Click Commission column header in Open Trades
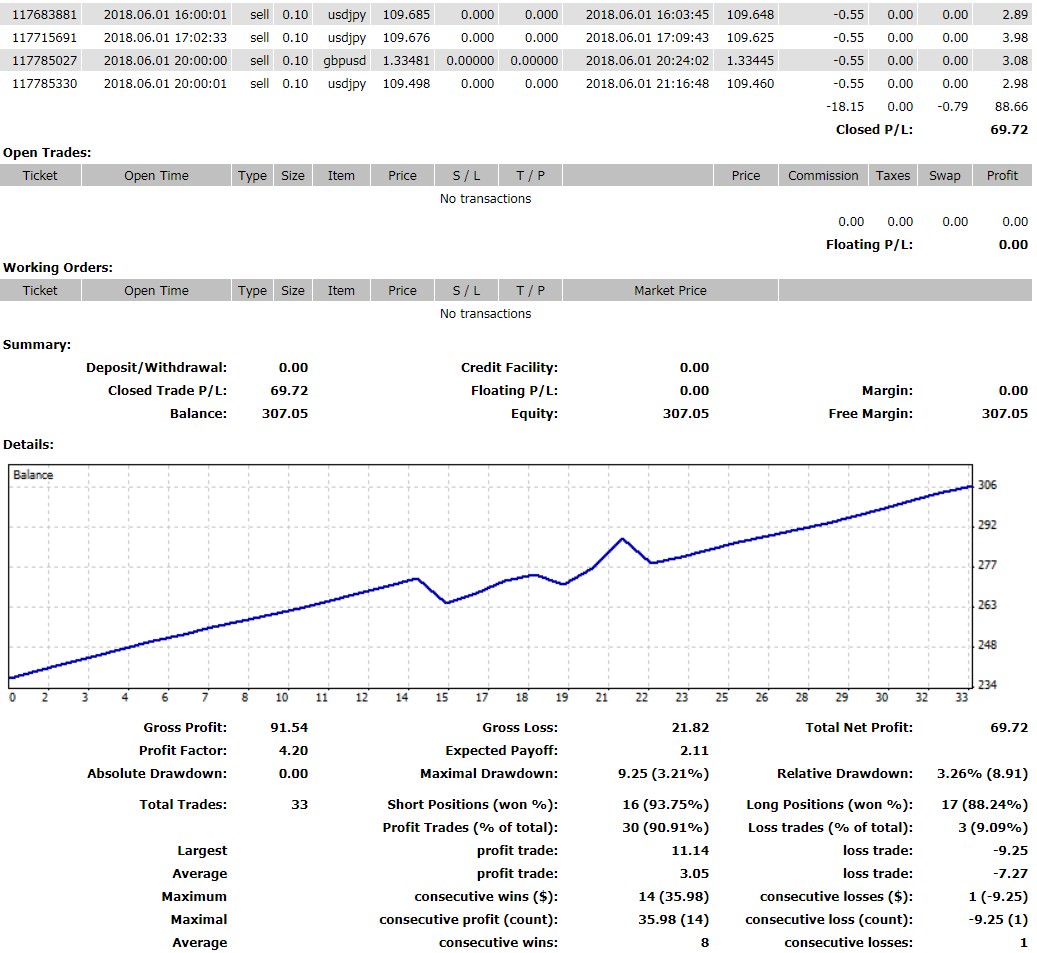This screenshot has width=1037, height=953. tap(823, 176)
